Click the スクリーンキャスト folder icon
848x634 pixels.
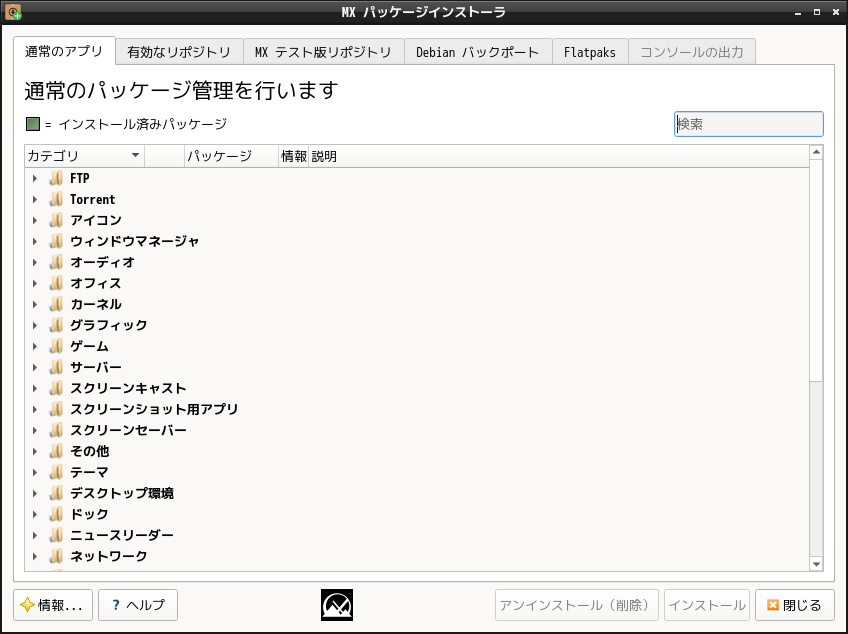56,388
